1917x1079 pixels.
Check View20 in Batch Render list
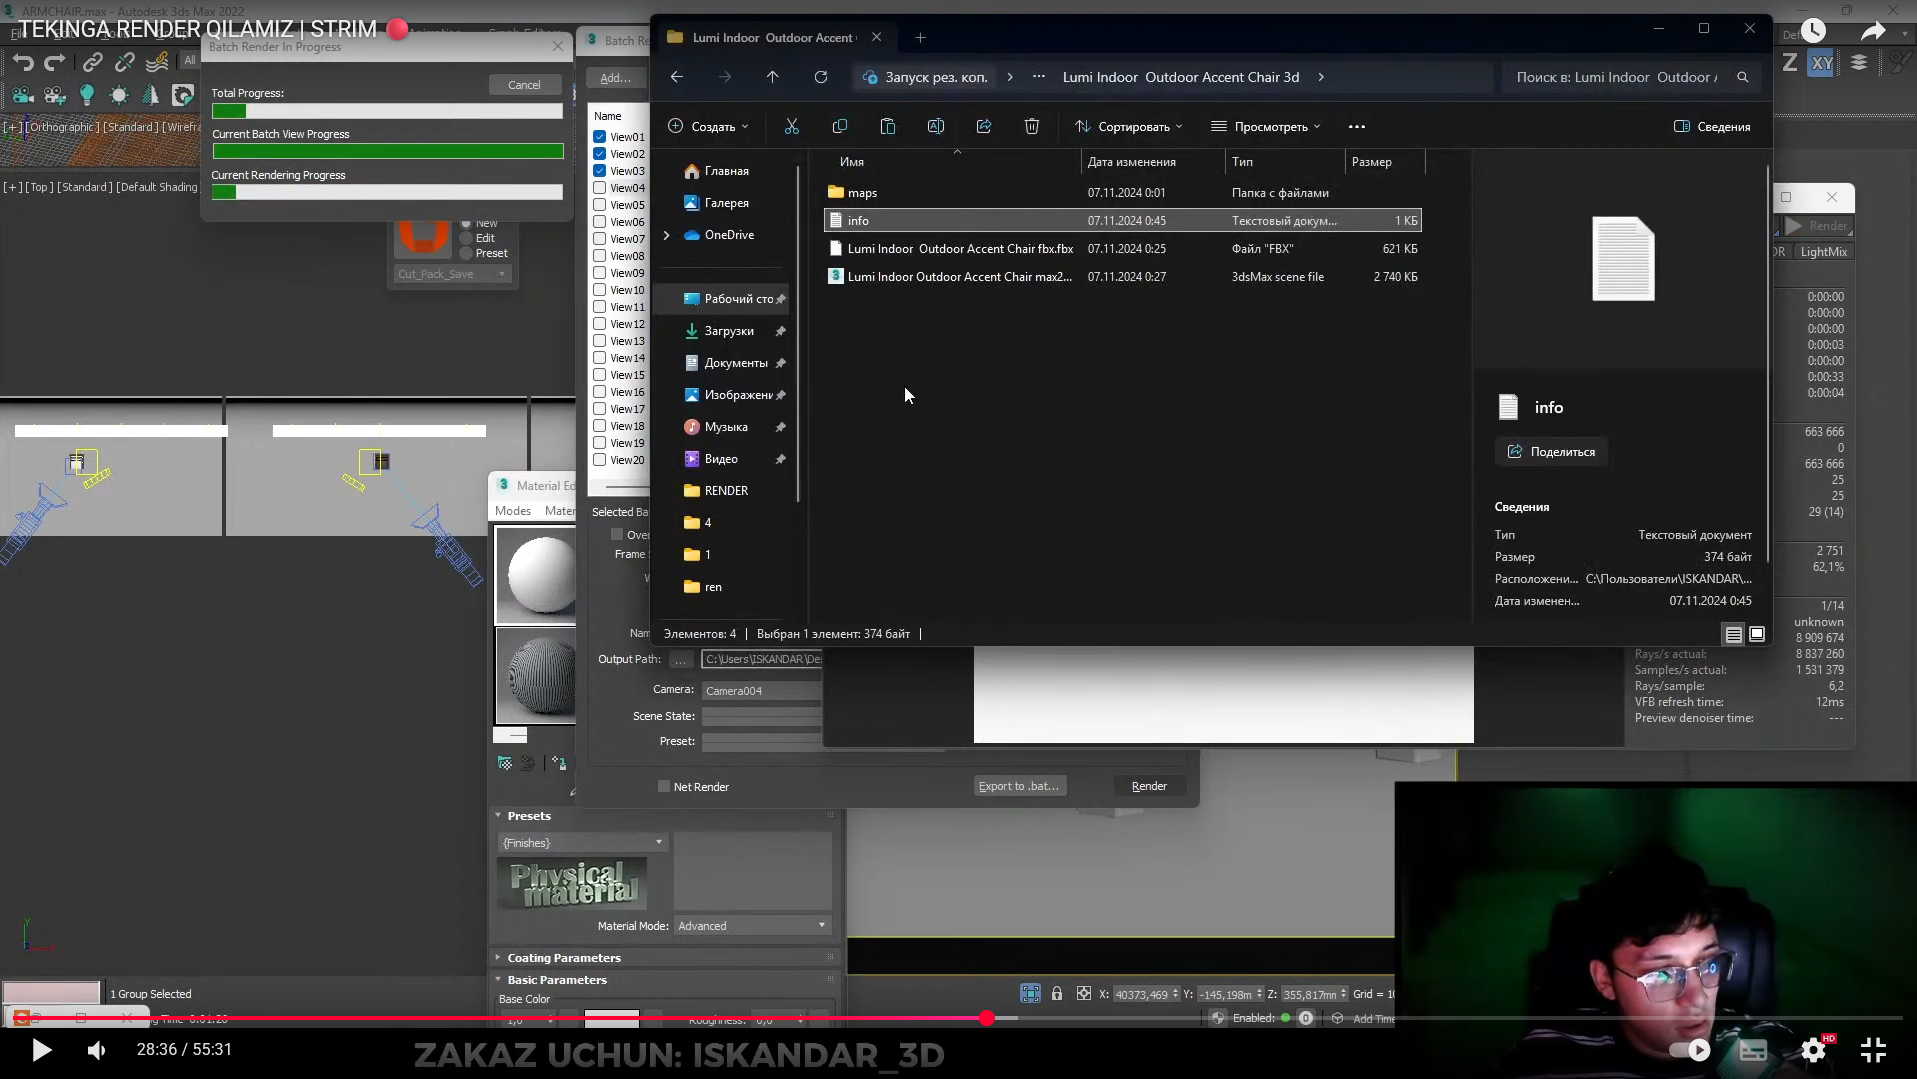click(600, 460)
